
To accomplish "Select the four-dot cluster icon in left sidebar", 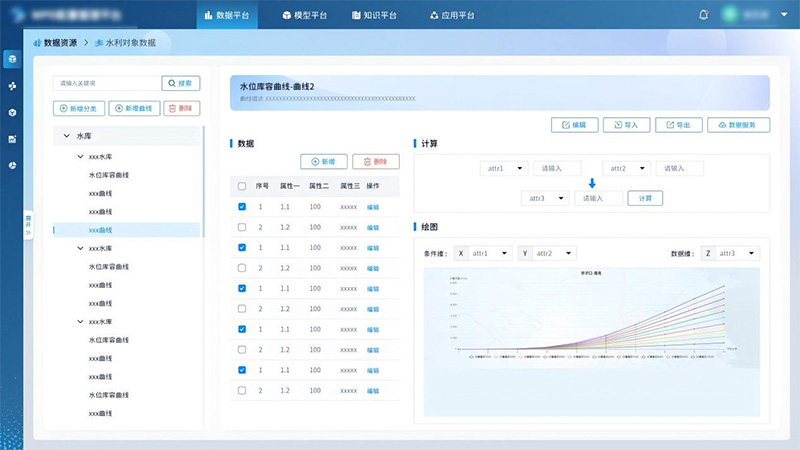I will click(12, 85).
